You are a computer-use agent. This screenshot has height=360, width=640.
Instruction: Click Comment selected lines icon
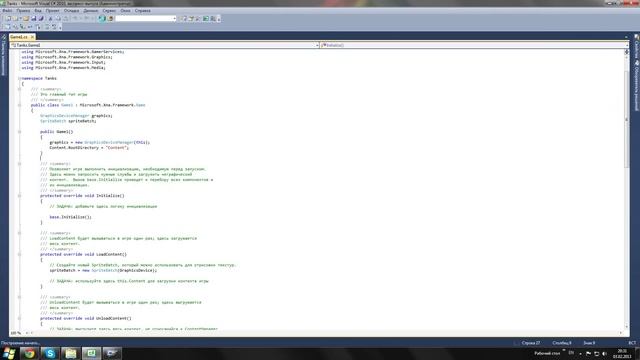point(47,27)
